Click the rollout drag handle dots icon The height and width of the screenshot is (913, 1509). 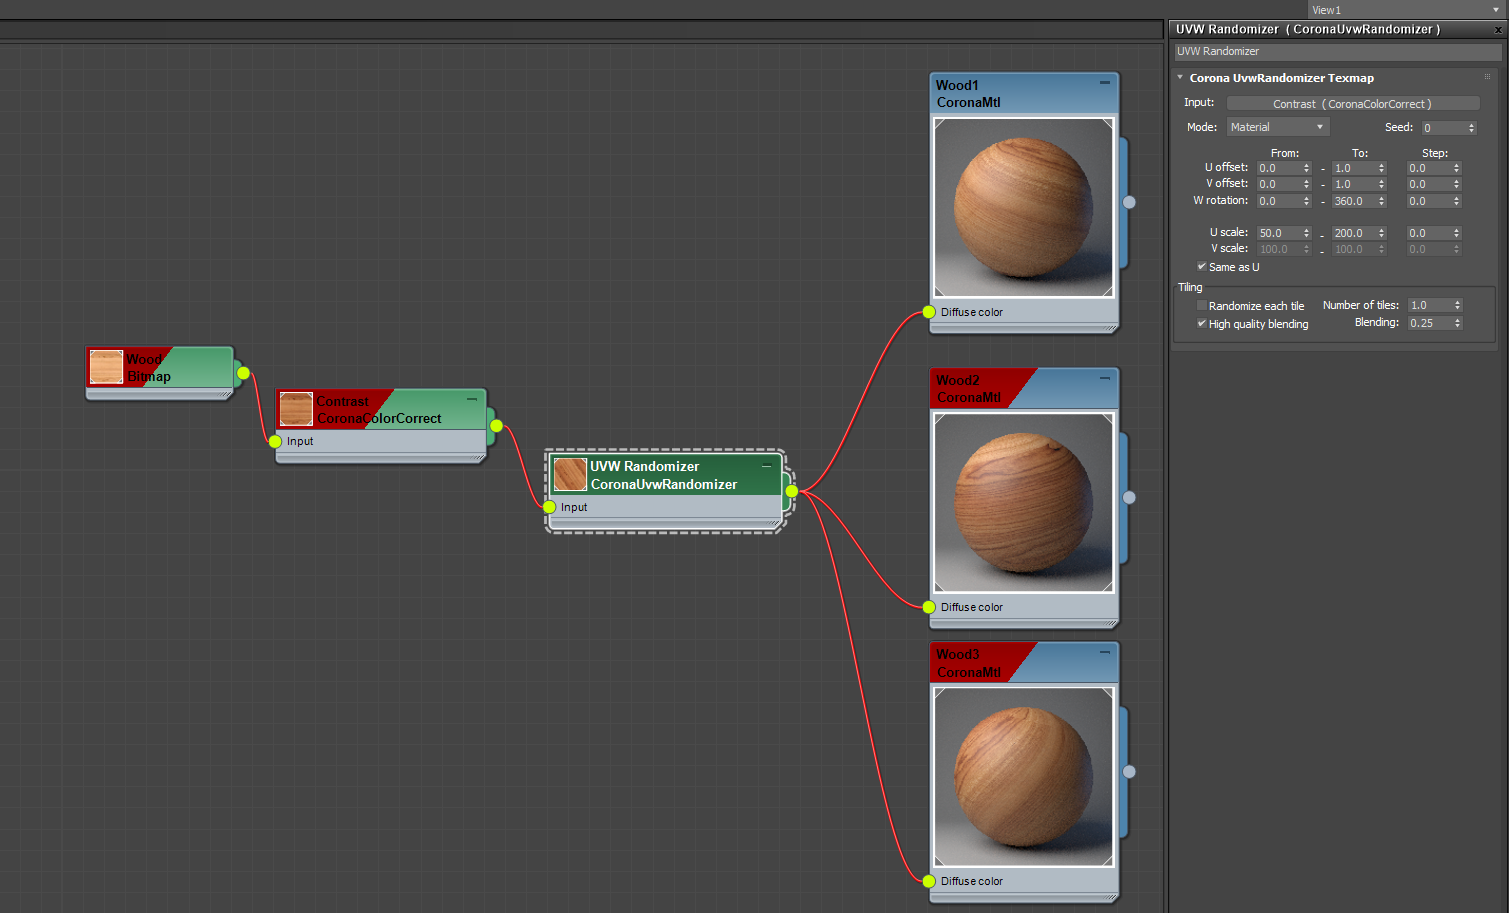tap(1487, 77)
